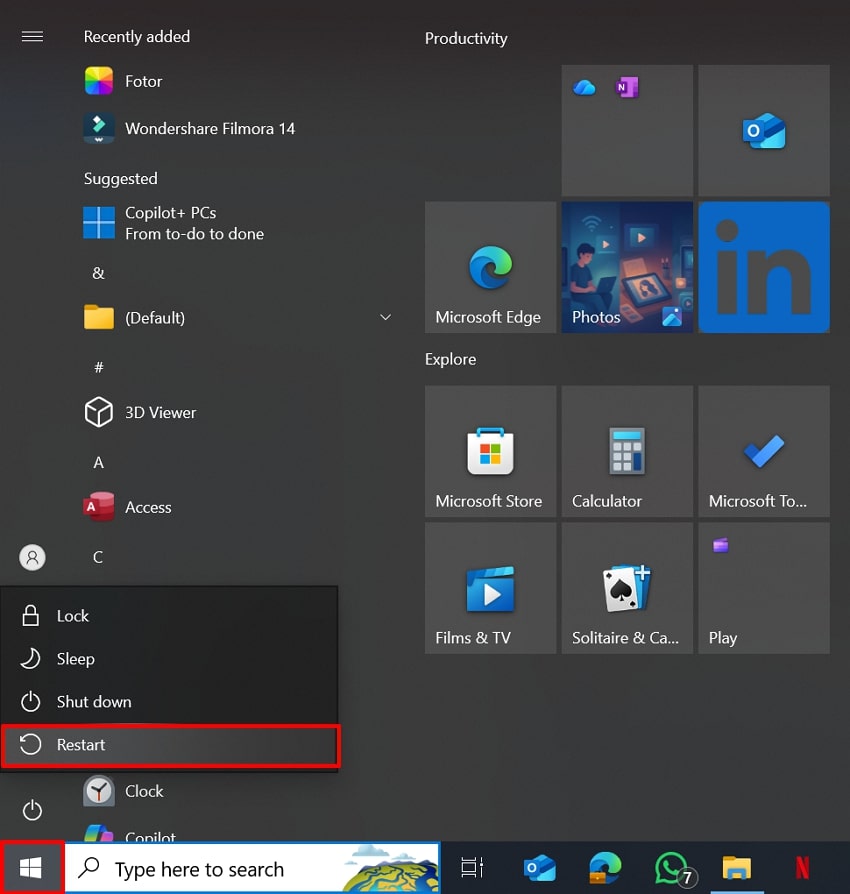Viewport: 850px width, 894px height.
Task: Open the Outlook tile under Productivity
Action: tap(763, 130)
